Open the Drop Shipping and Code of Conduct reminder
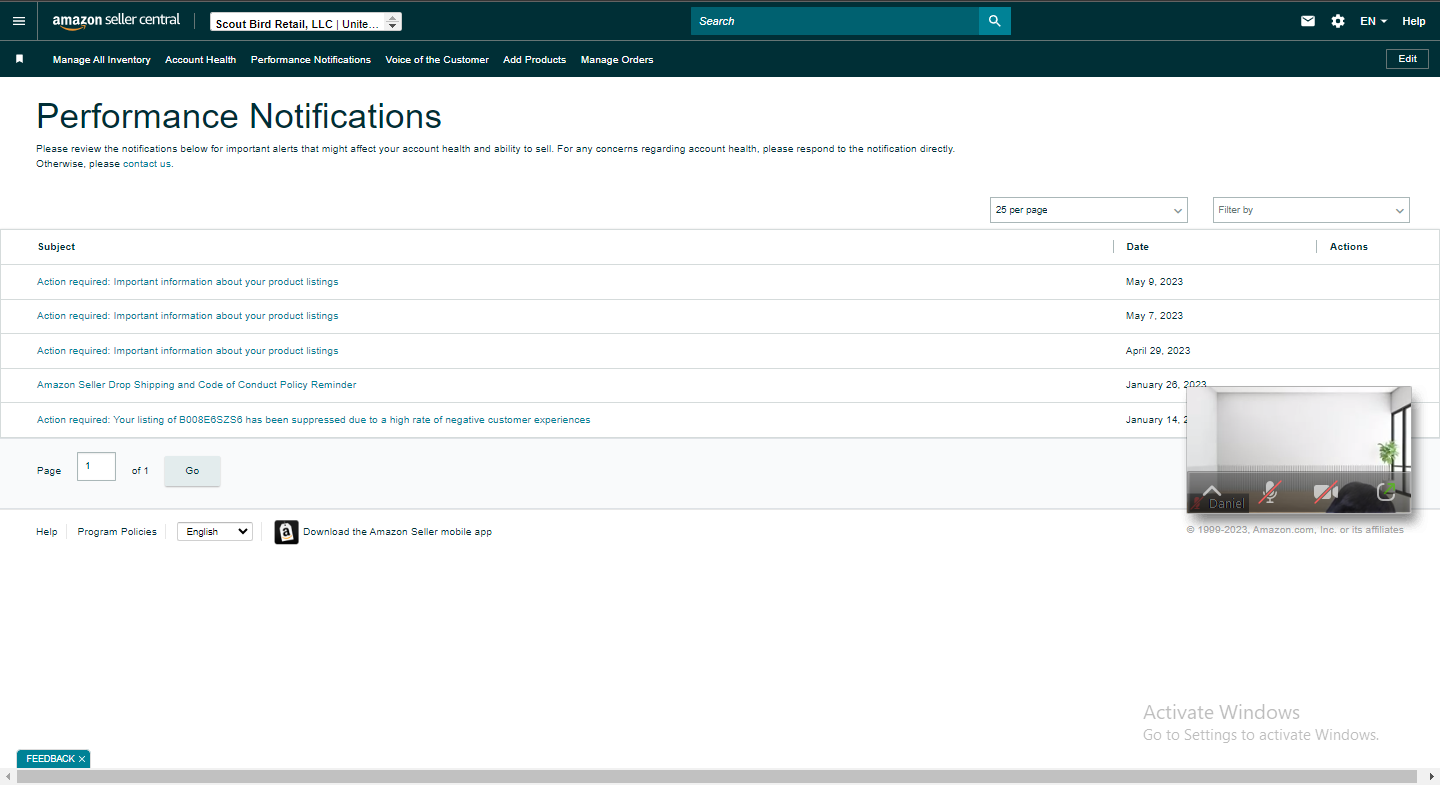This screenshot has height=785, width=1440. pos(197,385)
